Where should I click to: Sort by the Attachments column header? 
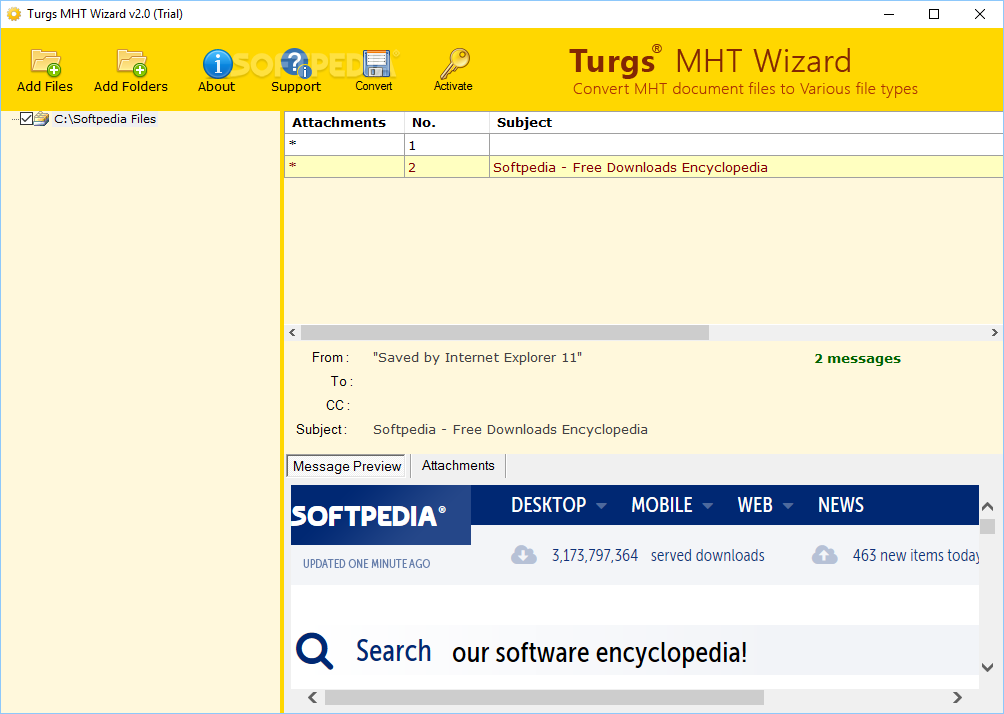point(344,122)
